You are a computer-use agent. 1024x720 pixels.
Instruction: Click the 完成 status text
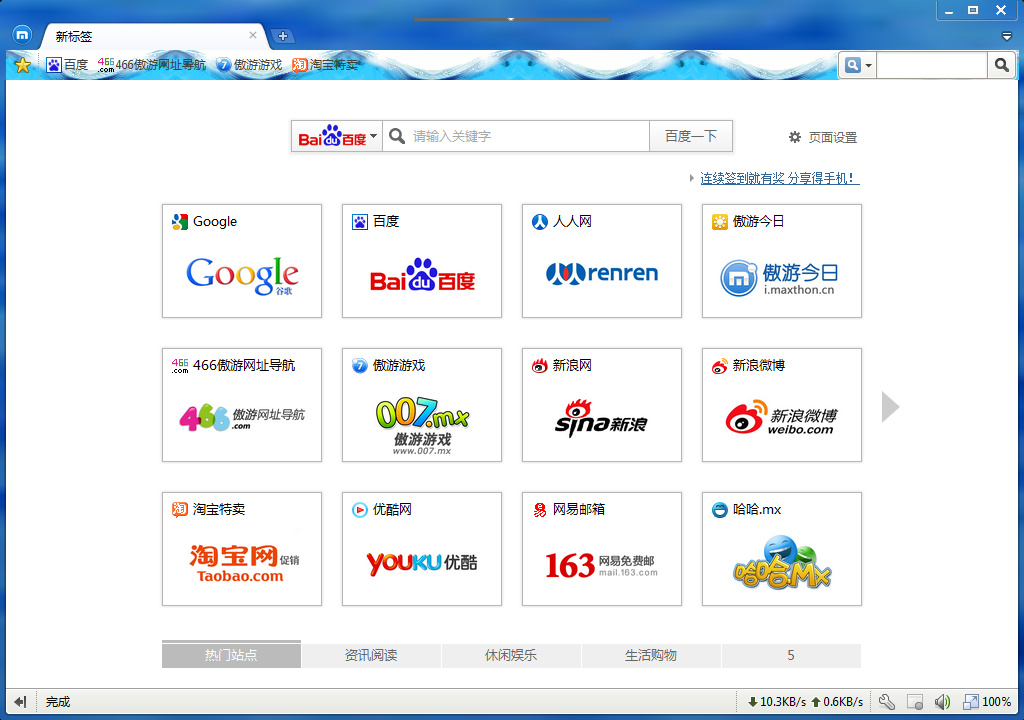pyautogui.click(x=58, y=702)
